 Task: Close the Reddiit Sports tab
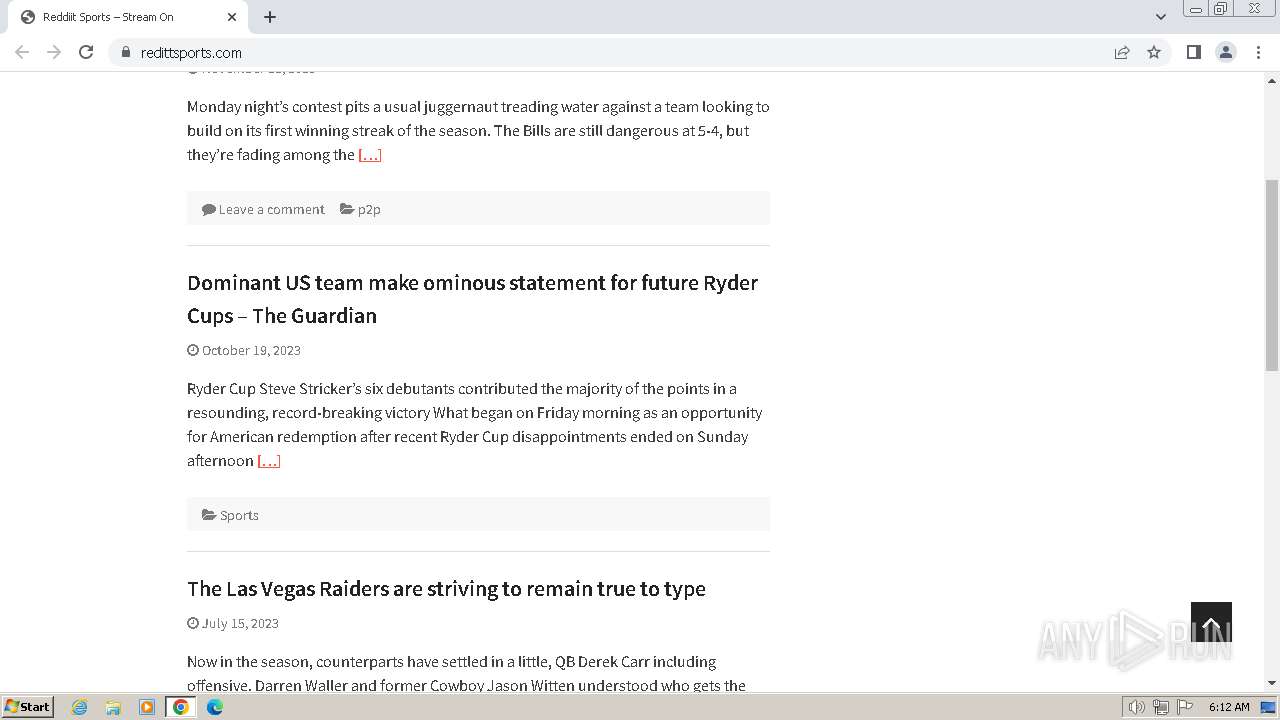point(232,17)
